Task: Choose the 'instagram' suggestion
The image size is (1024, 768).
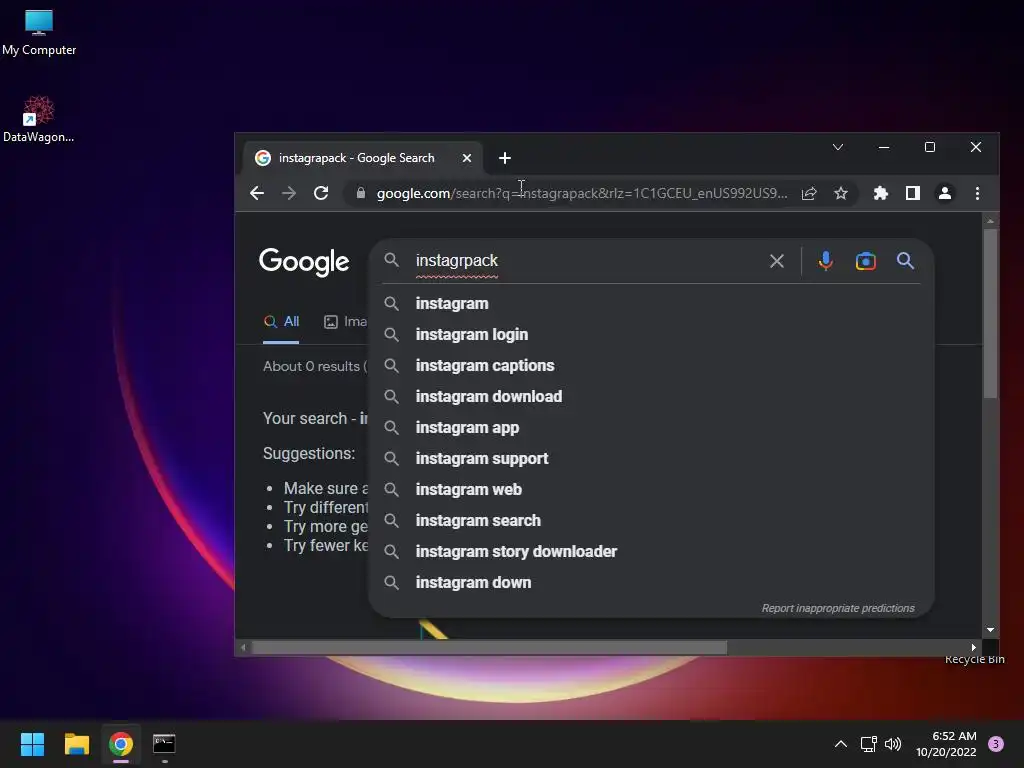Action: click(x=651, y=304)
